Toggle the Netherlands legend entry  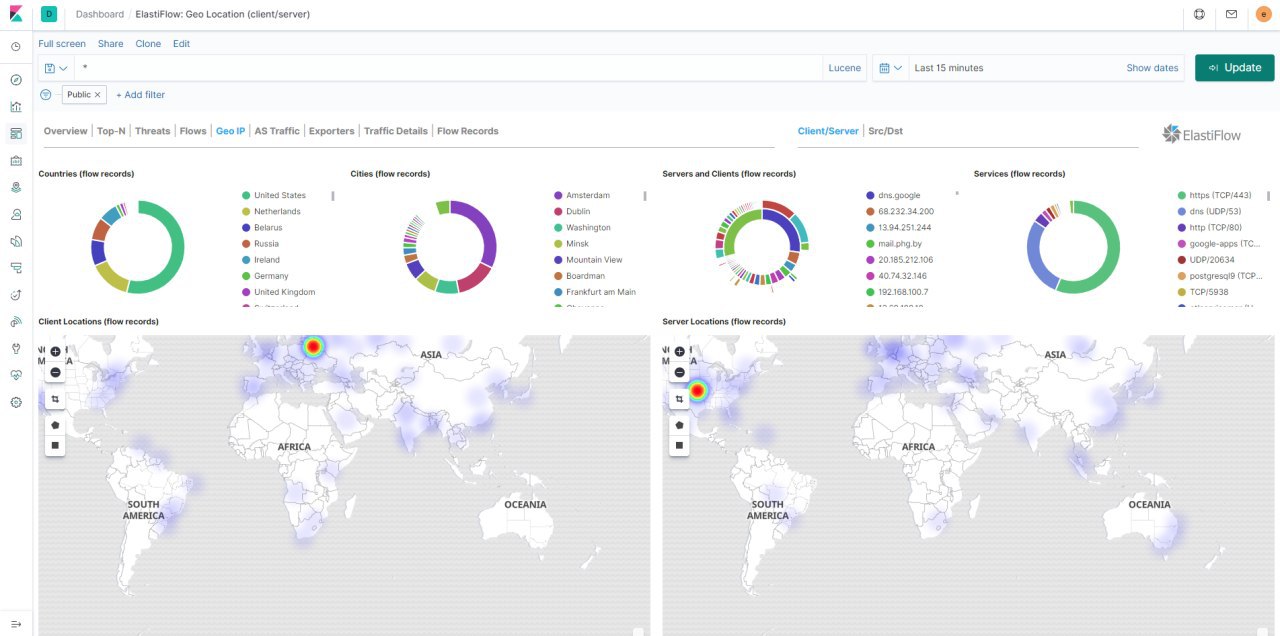(x=276, y=211)
